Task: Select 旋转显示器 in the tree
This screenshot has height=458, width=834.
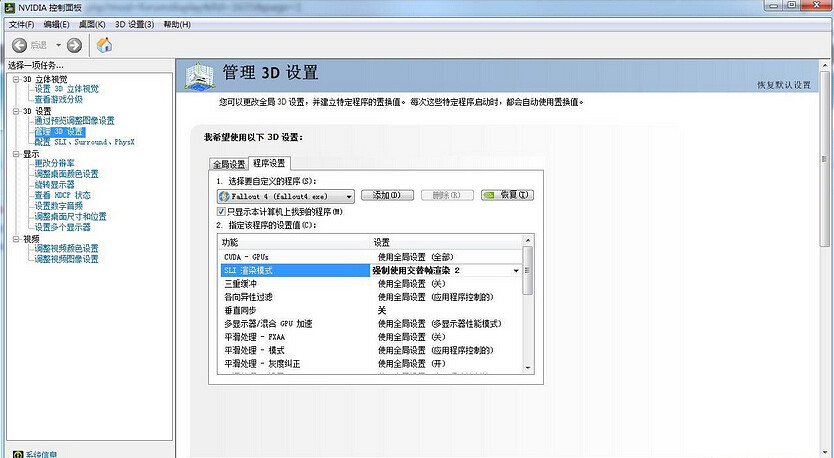Action: (55, 185)
